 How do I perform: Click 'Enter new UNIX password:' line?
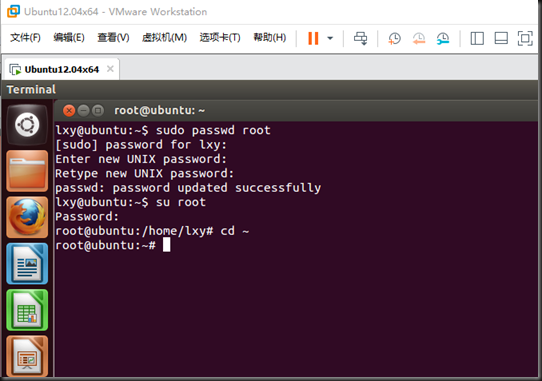141,159
